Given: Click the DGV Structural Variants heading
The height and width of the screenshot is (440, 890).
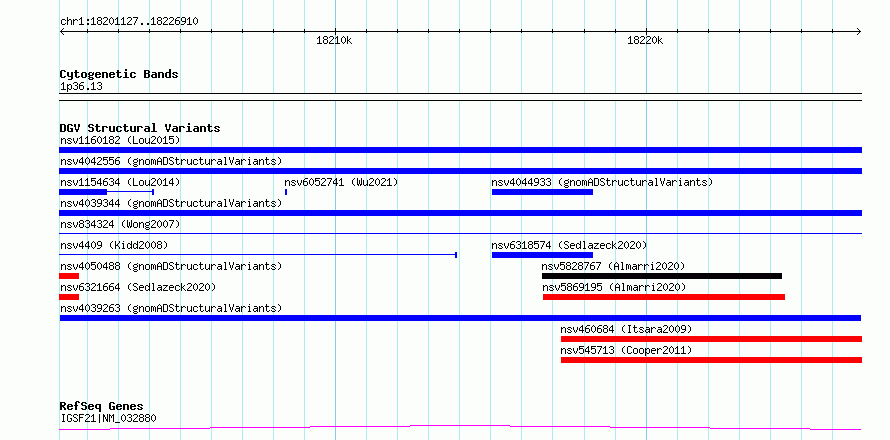Looking at the screenshot, I should tap(140, 128).
